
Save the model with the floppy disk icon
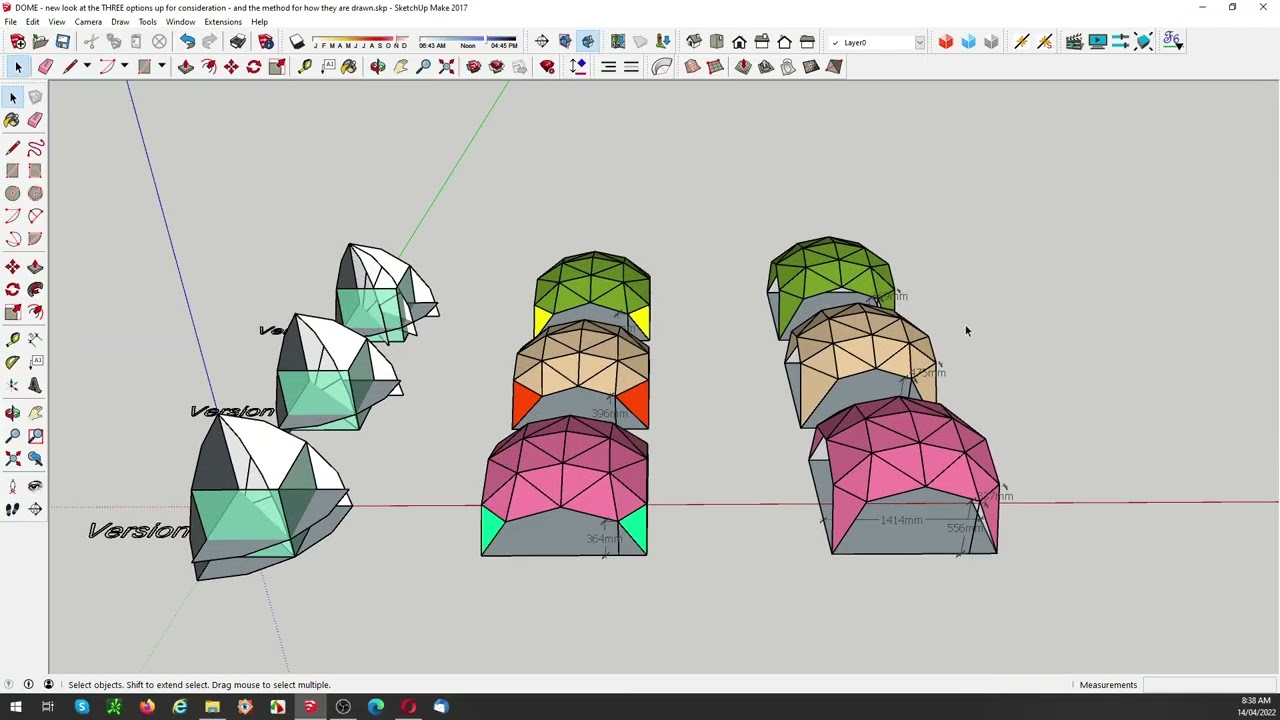coord(63,42)
